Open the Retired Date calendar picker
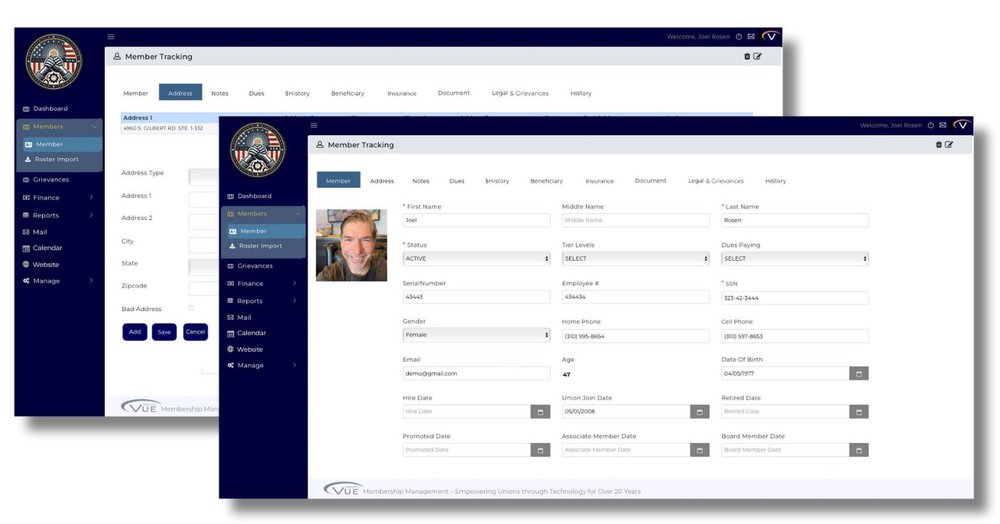This screenshot has height=524, width=1000. [x=859, y=412]
